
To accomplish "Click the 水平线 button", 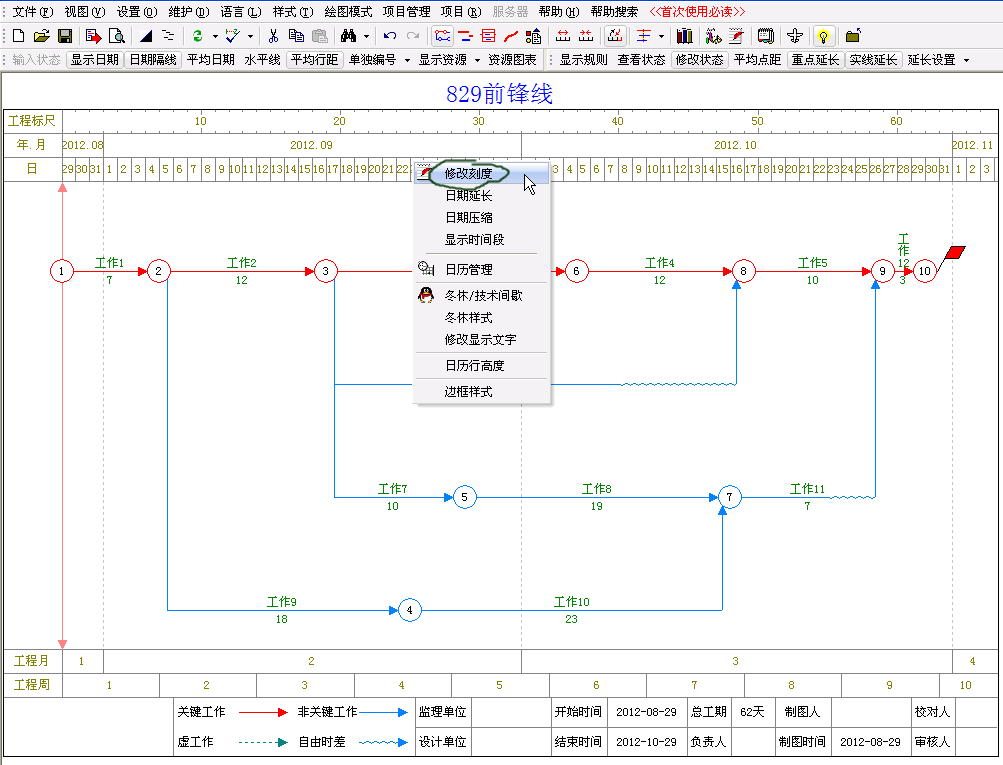I will (x=262, y=59).
